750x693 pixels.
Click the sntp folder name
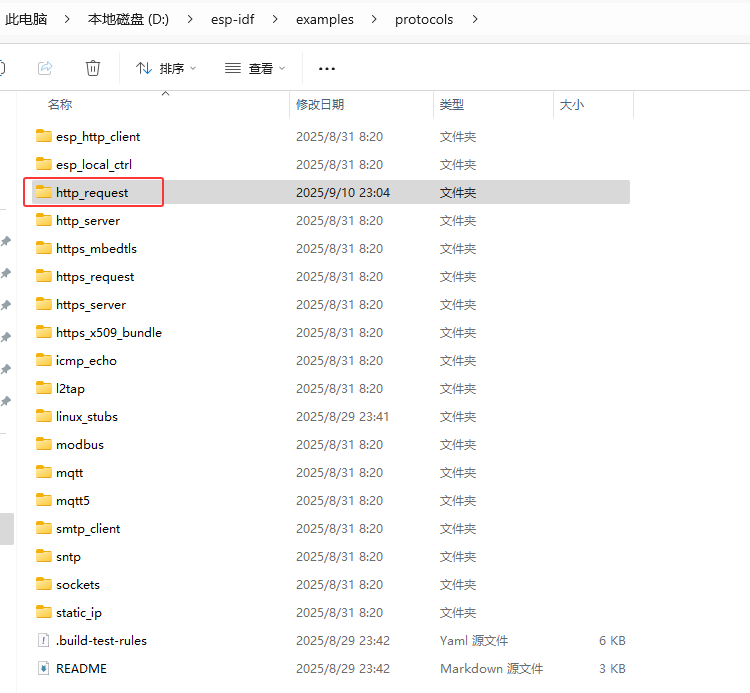[x=68, y=557]
